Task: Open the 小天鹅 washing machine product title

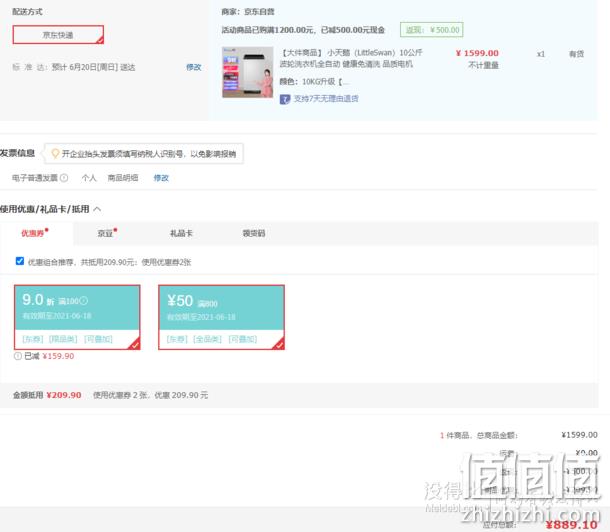Action: (x=351, y=58)
